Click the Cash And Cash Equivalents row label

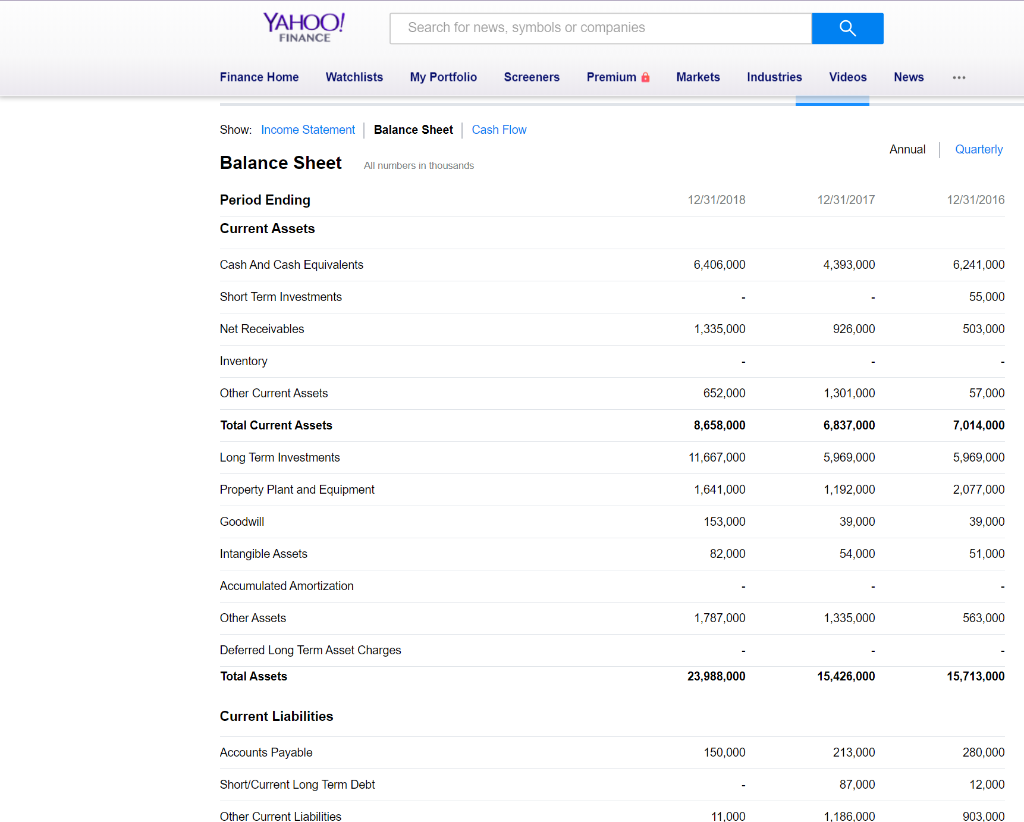point(291,264)
